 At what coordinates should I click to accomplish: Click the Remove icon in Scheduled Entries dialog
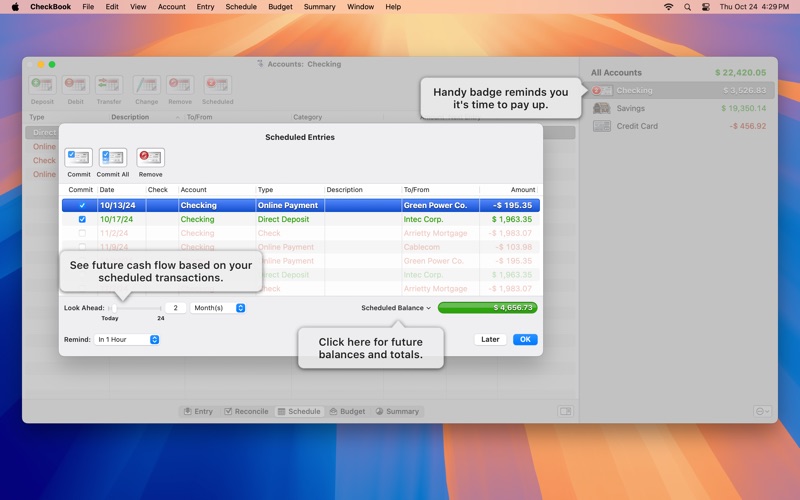click(x=151, y=158)
